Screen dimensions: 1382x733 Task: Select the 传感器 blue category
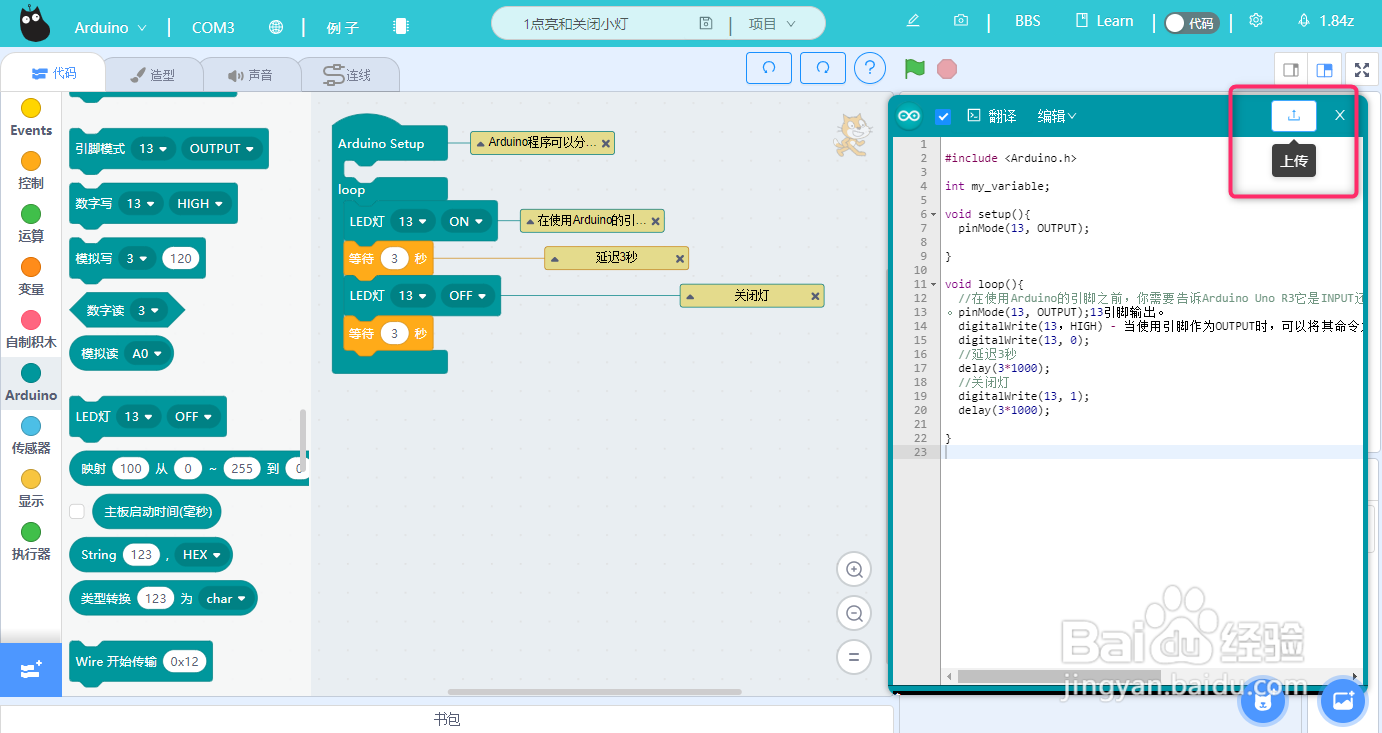coord(31,435)
